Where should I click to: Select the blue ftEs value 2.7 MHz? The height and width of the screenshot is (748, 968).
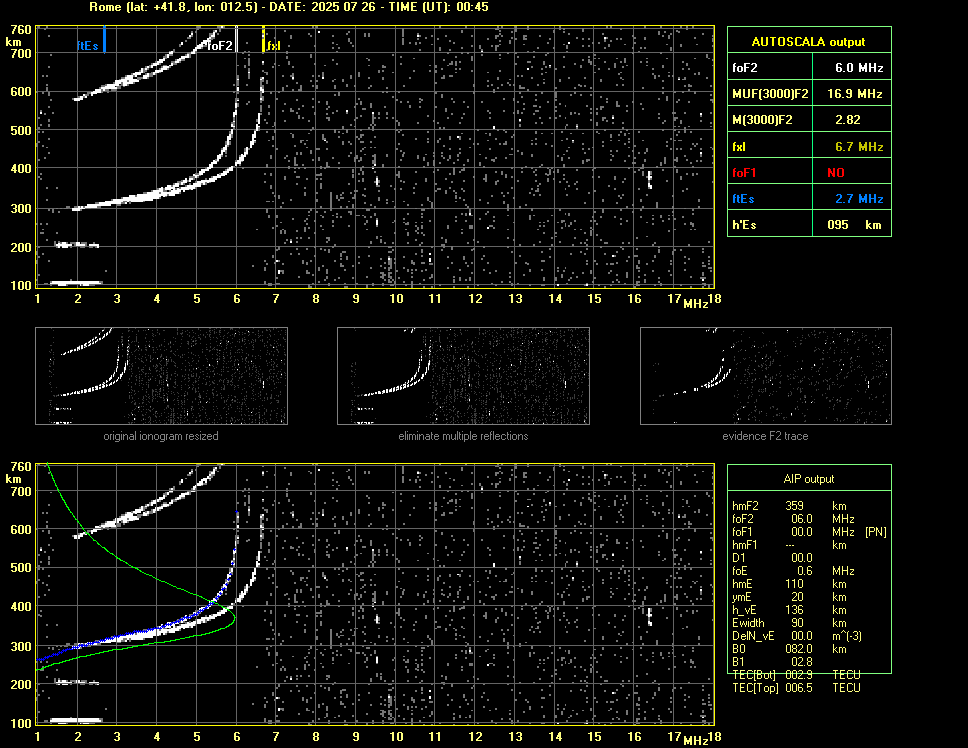(859, 199)
